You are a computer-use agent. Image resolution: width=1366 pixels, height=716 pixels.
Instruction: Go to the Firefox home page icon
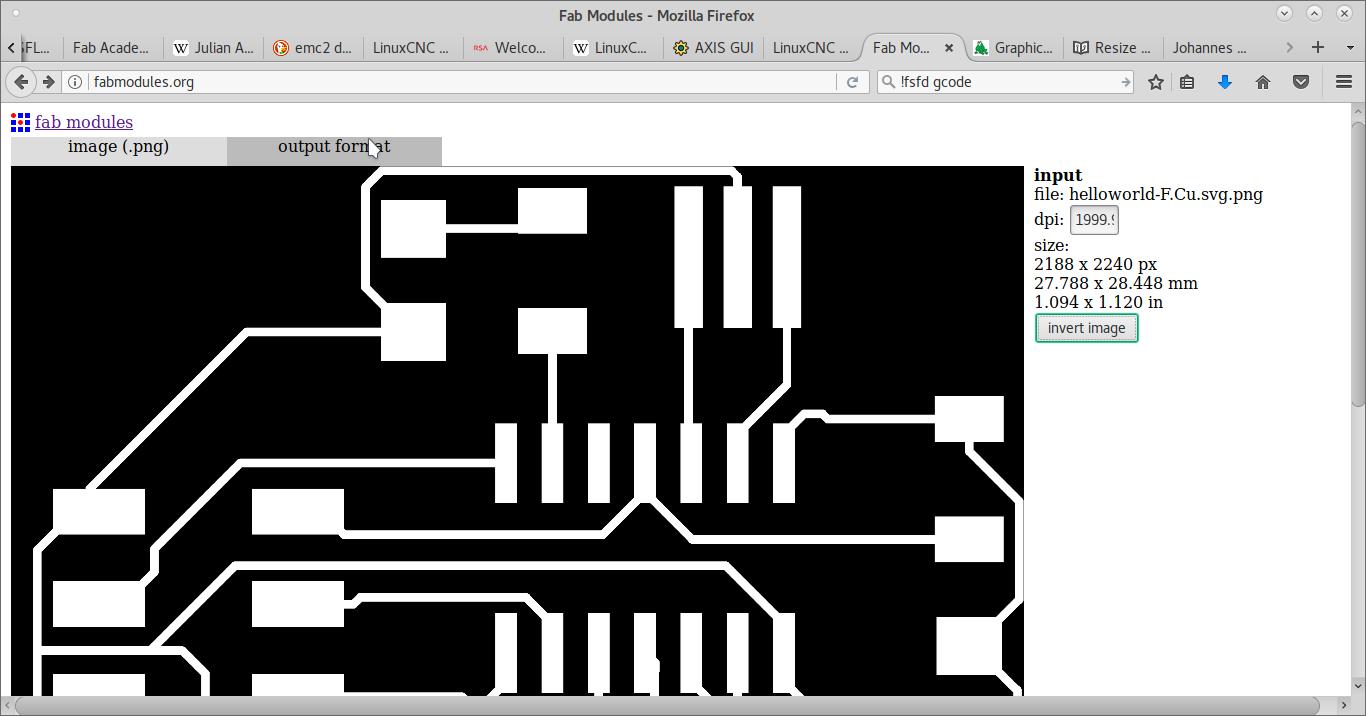(x=1263, y=82)
